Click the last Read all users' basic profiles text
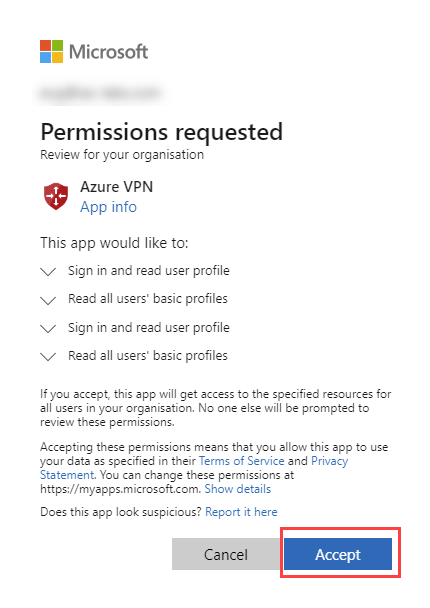 (148, 356)
